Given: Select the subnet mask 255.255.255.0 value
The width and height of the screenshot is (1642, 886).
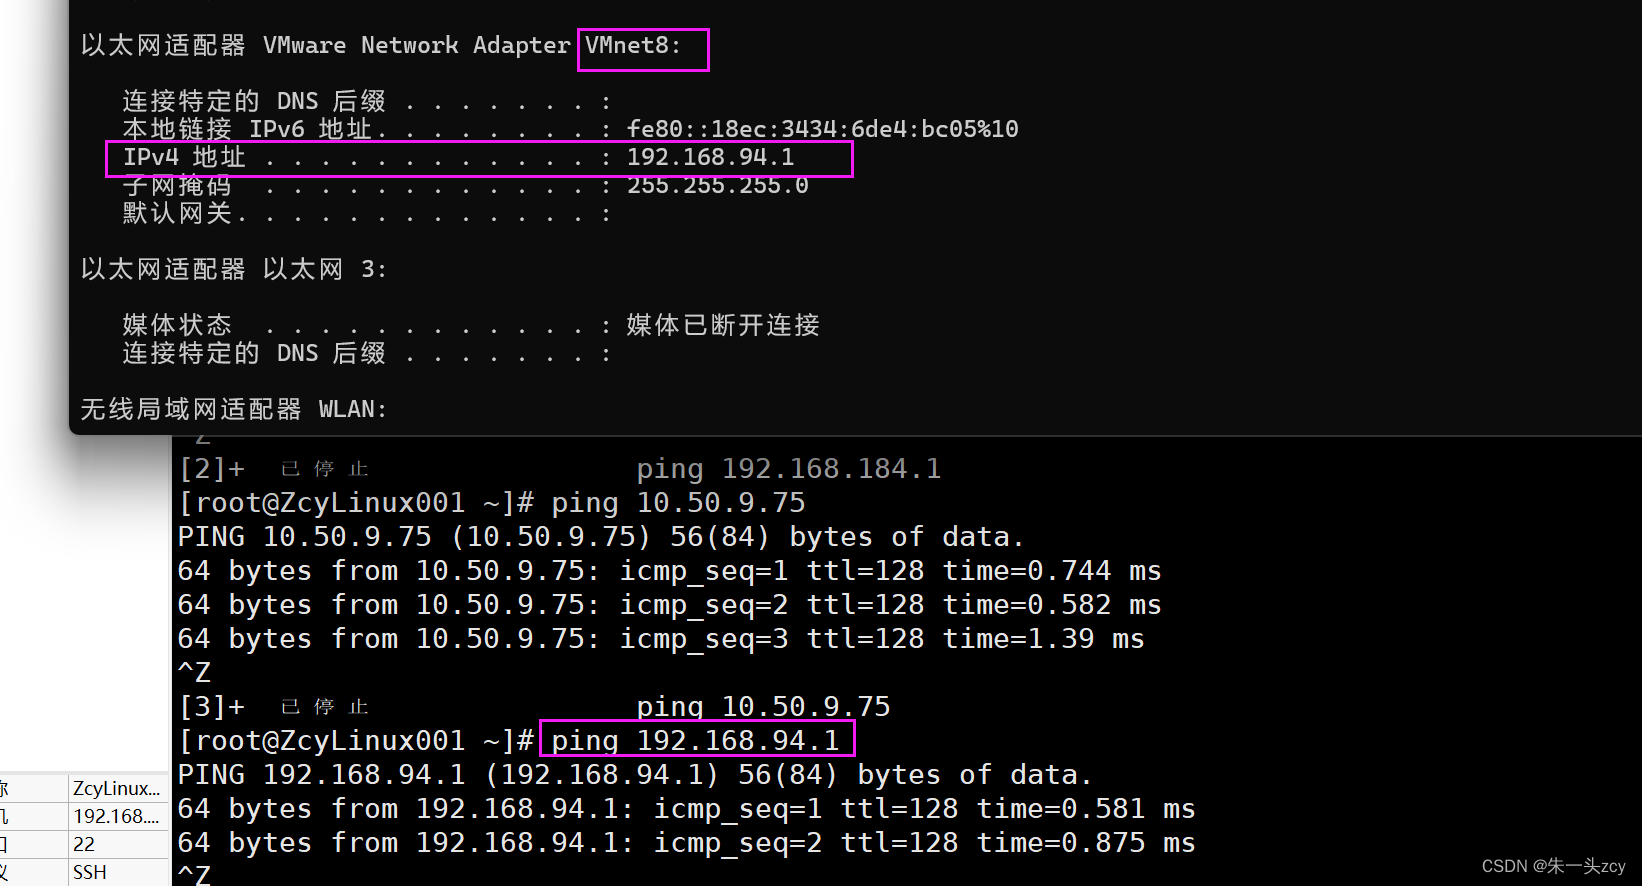Looking at the screenshot, I should tap(718, 185).
